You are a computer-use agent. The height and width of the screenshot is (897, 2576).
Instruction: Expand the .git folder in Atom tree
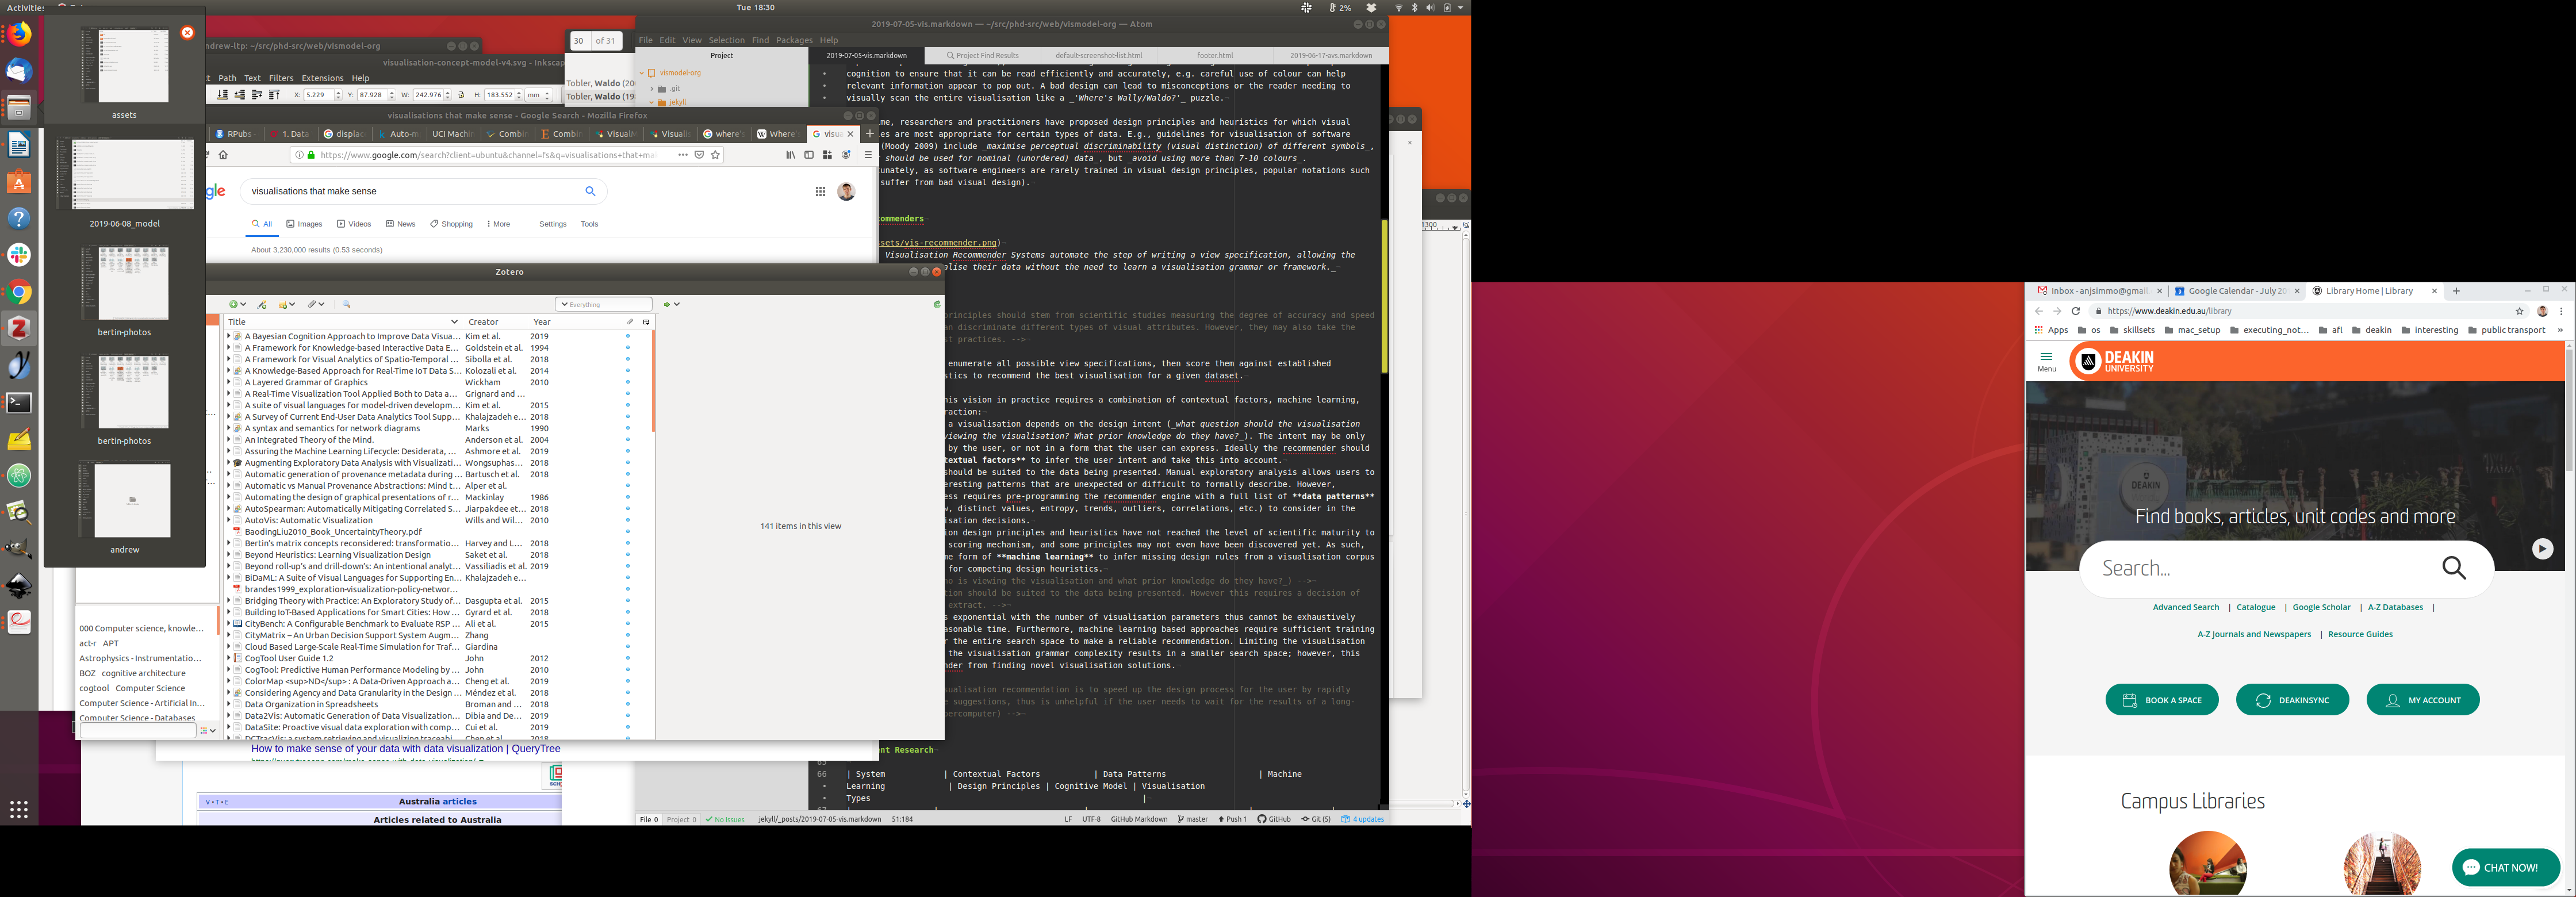pyautogui.click(x=651, y=88)
